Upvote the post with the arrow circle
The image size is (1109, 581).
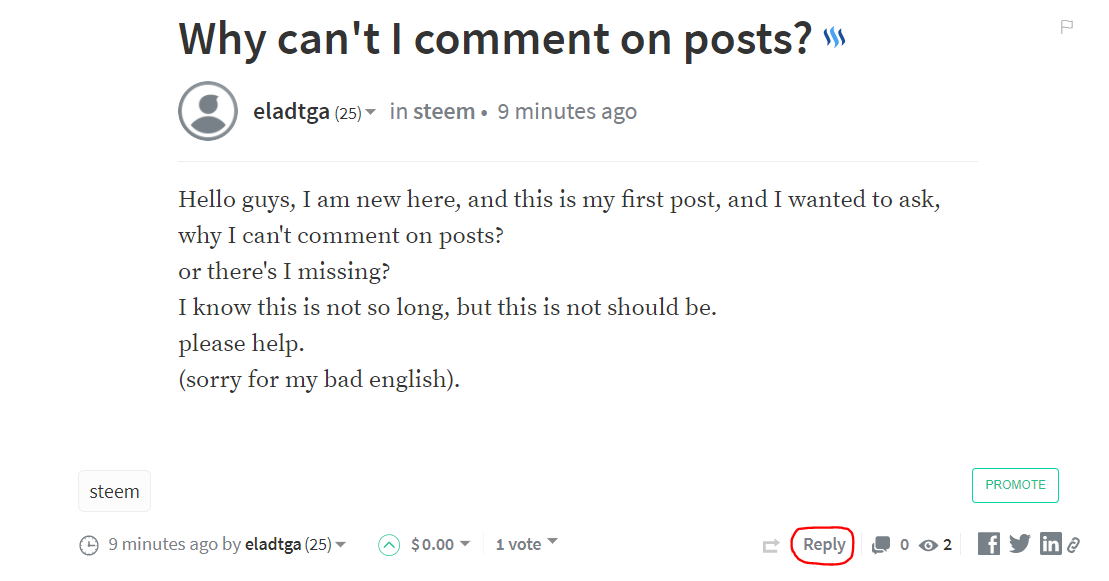coord(389,545)
